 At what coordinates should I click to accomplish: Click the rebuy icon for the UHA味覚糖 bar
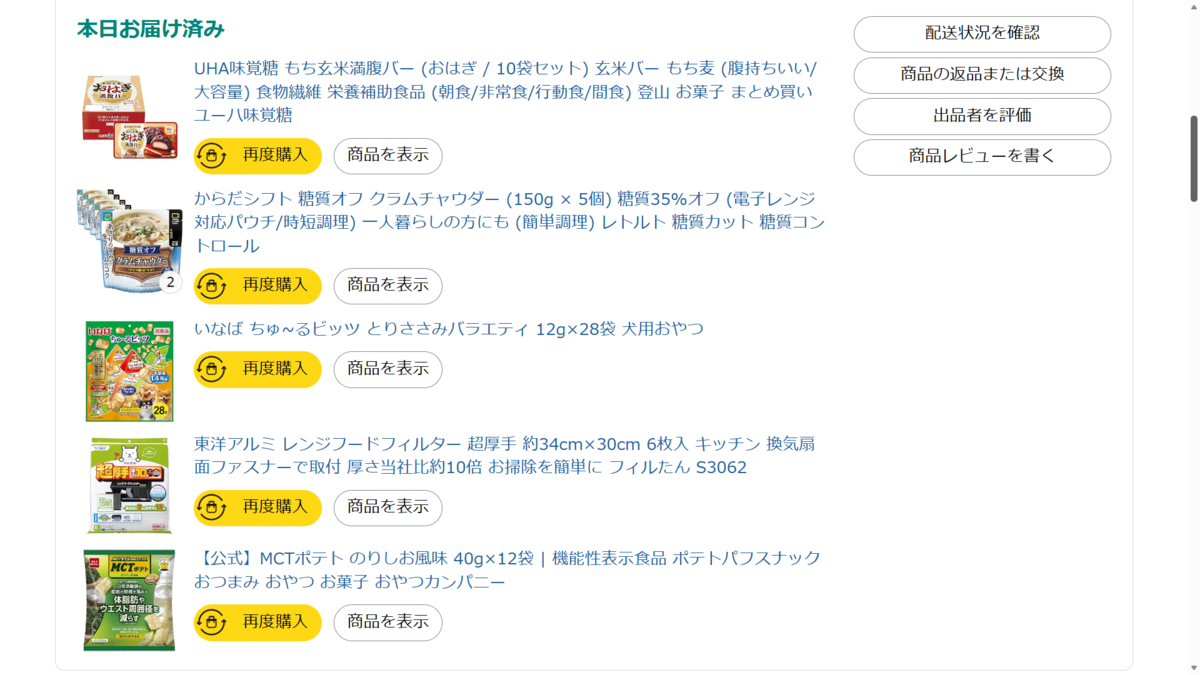coord(212,156)
